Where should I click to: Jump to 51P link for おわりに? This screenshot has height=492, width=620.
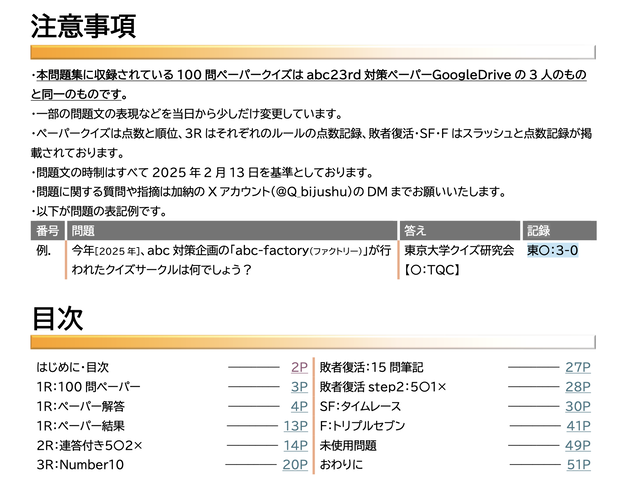point(579,465)
